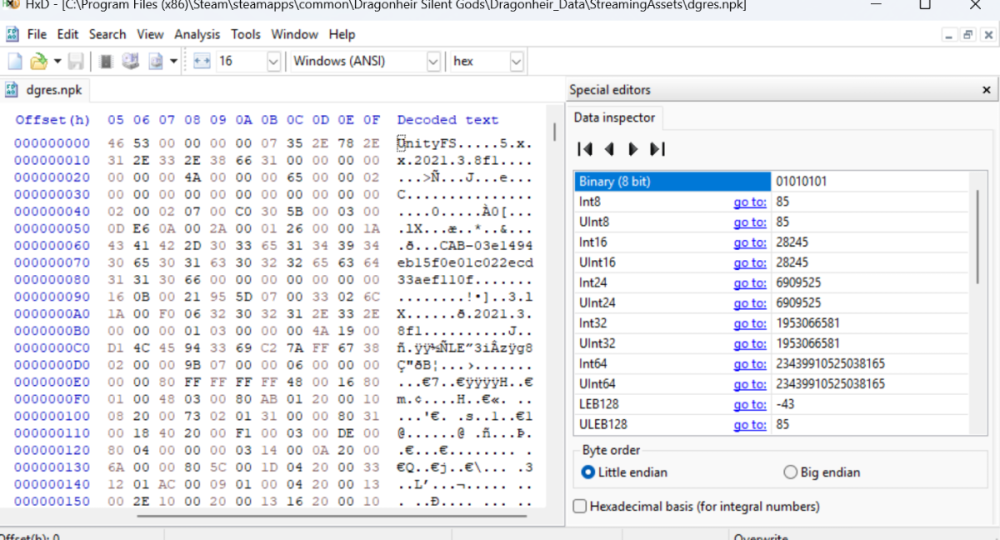
Task: Click the go to link for UInt64
Action: point(749,384)
